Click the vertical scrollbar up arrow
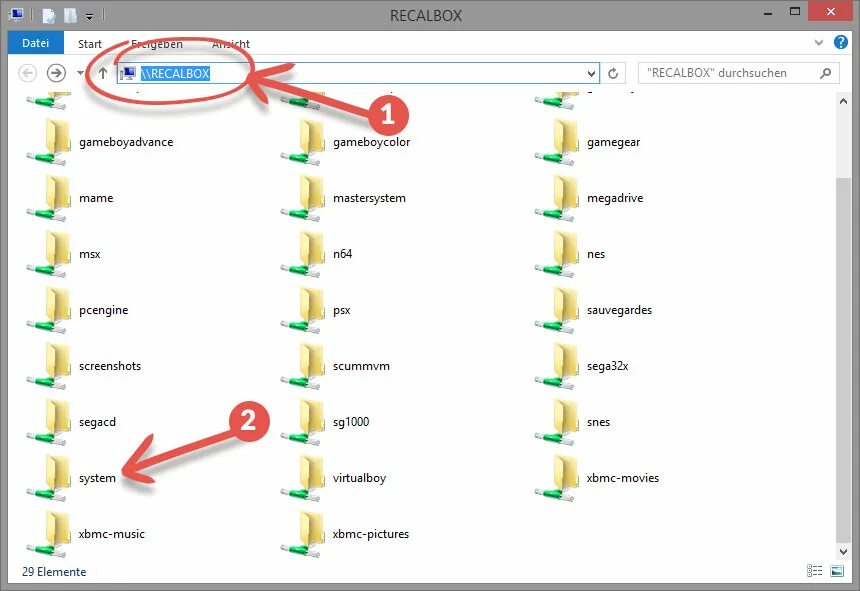Image resolution: width=860 pixels, height=591 pixels. tap(843, 101)
